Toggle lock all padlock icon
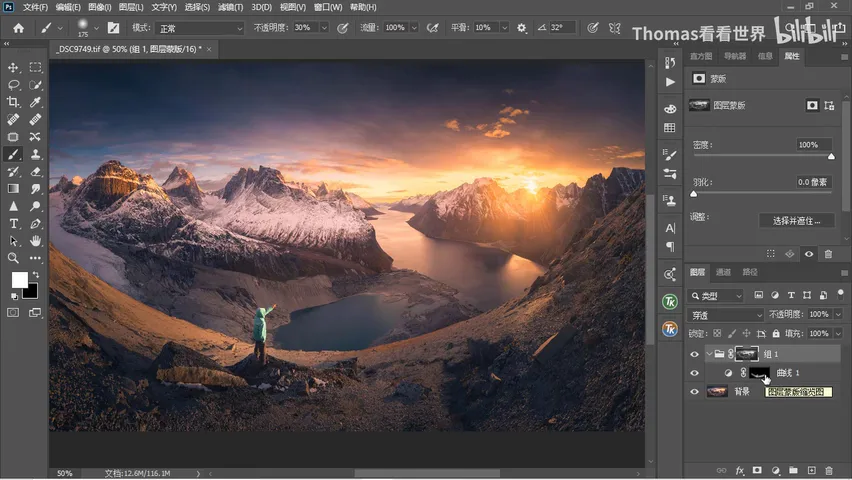The width and height of the screenshot is (852, 480). (776, 333)
